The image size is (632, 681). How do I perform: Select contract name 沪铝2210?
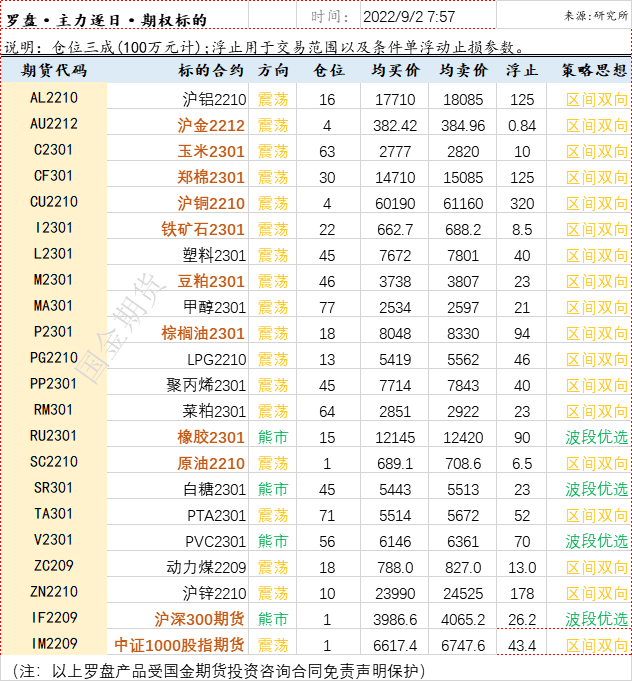(215, 100)
